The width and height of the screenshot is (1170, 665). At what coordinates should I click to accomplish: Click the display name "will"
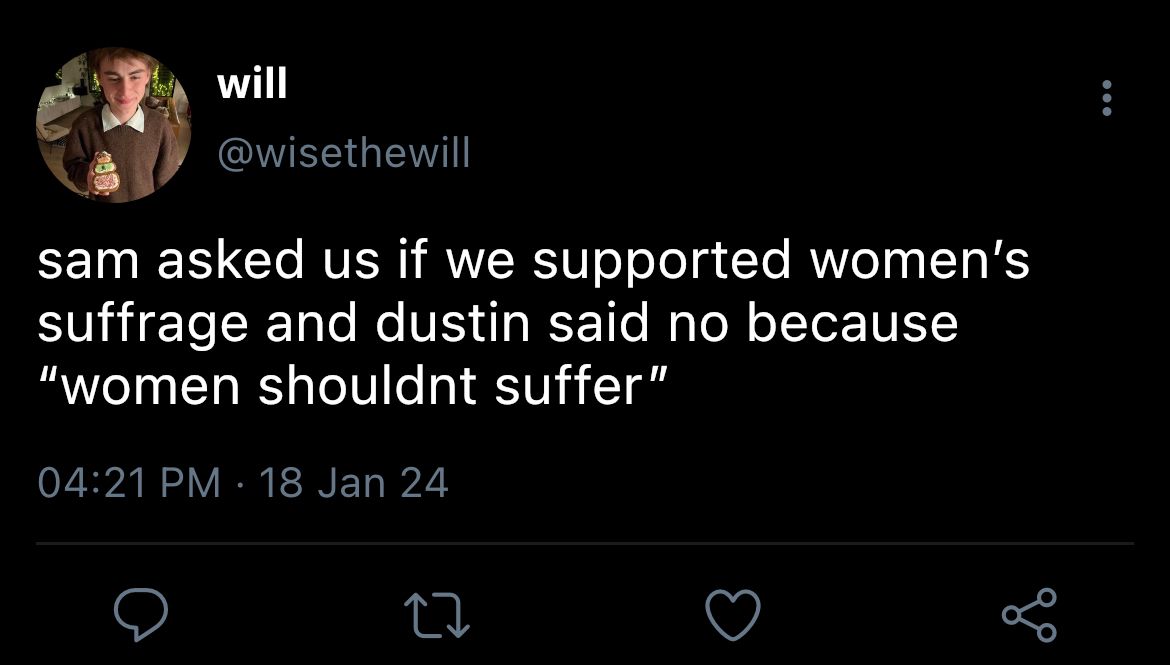251,83
